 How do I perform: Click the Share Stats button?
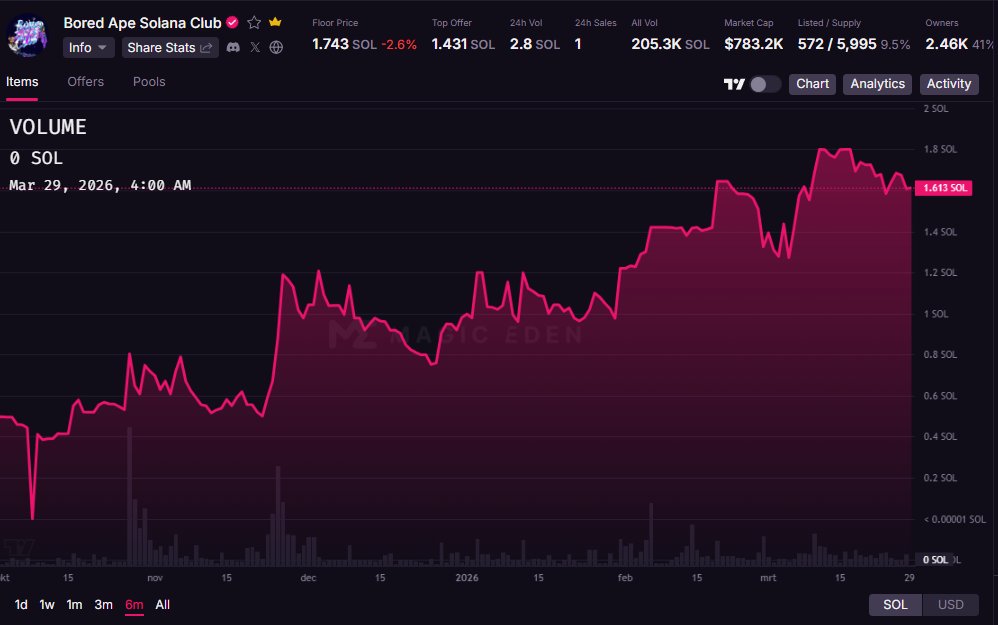[x=170, y=48]
